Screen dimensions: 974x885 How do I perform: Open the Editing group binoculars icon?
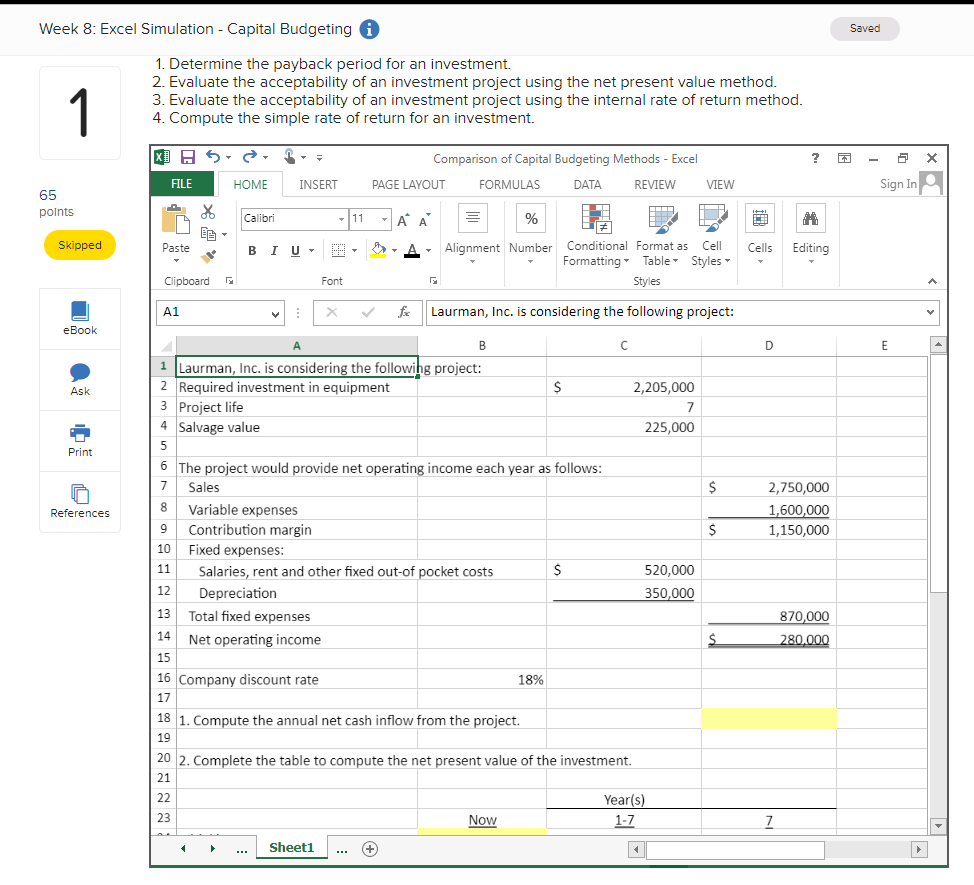point(811,218)
